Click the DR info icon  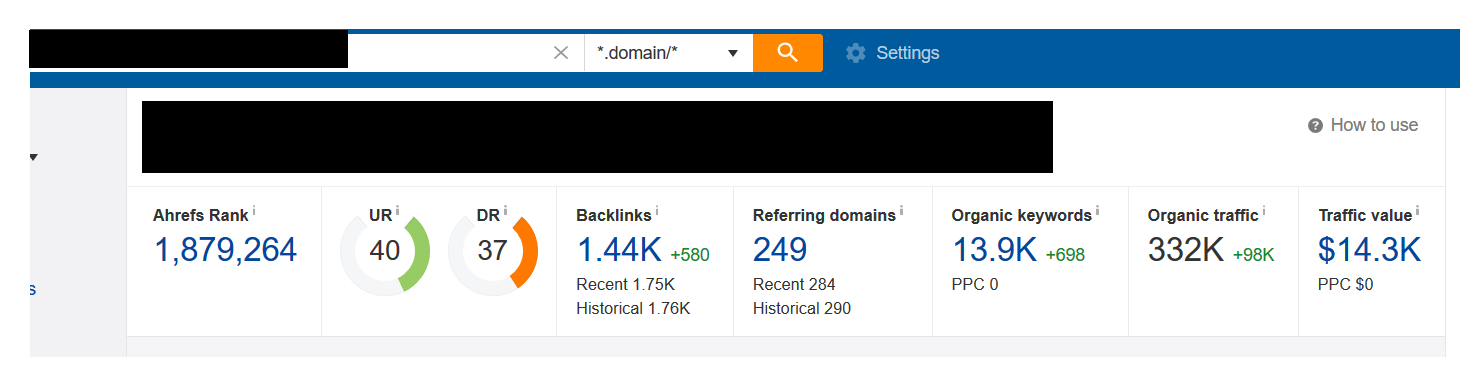(505, 211)
